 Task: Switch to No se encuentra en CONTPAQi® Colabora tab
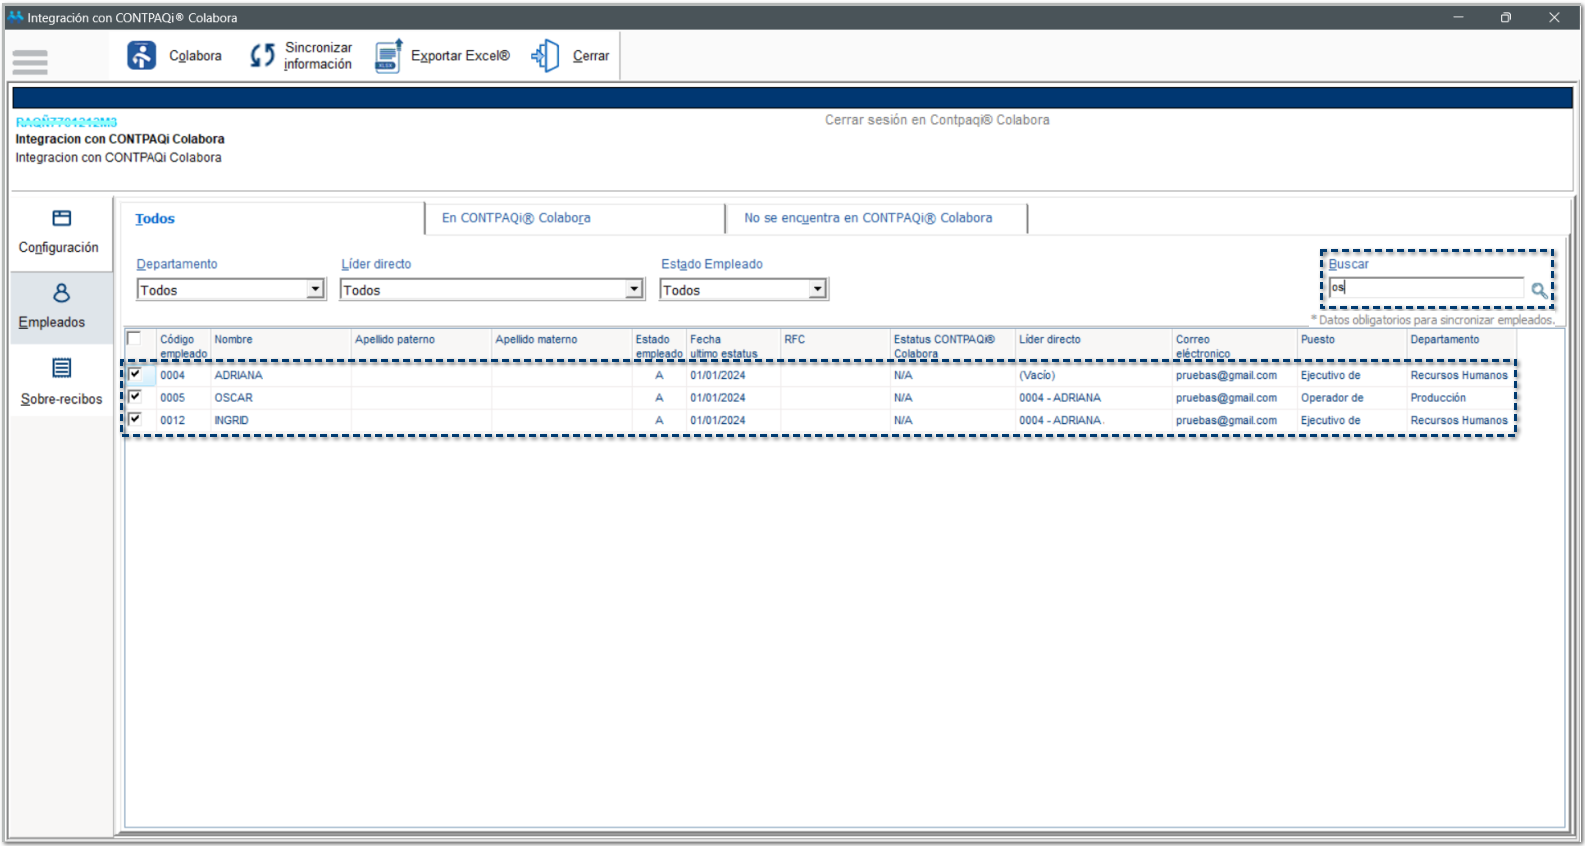[x=868, y=218]
